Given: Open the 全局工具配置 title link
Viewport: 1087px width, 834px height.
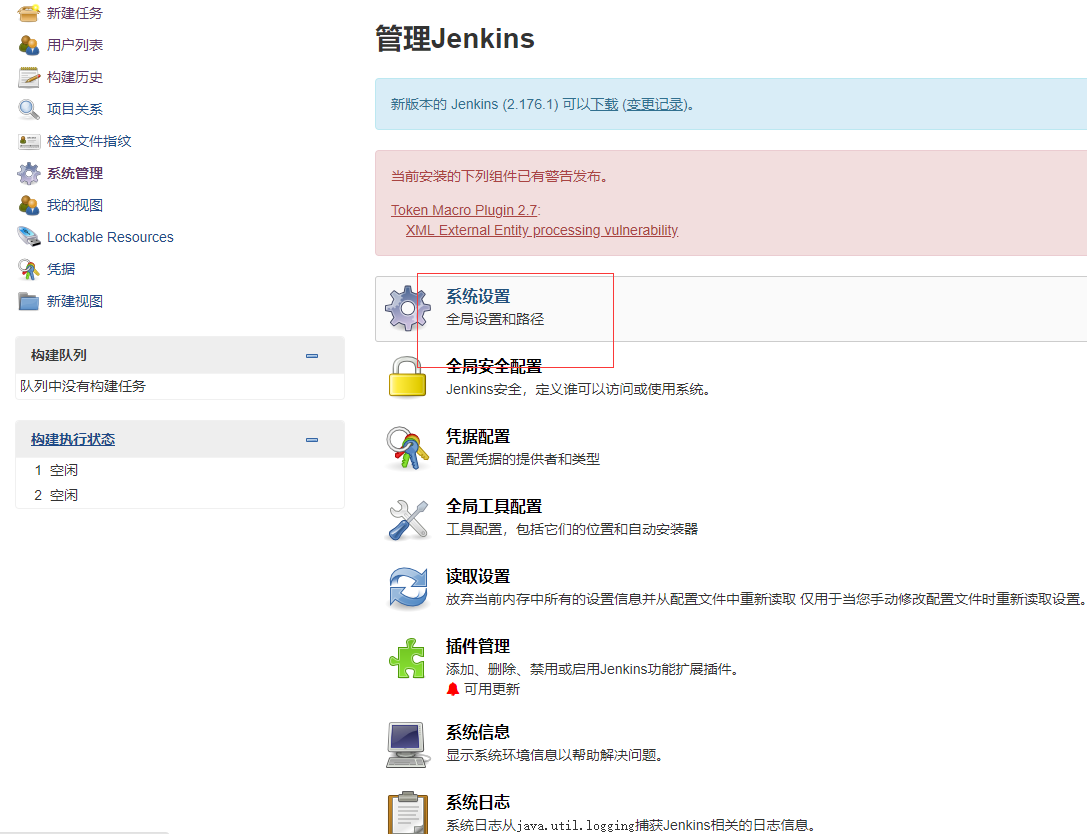Looking at the screenshot, I should pos(494,506).
